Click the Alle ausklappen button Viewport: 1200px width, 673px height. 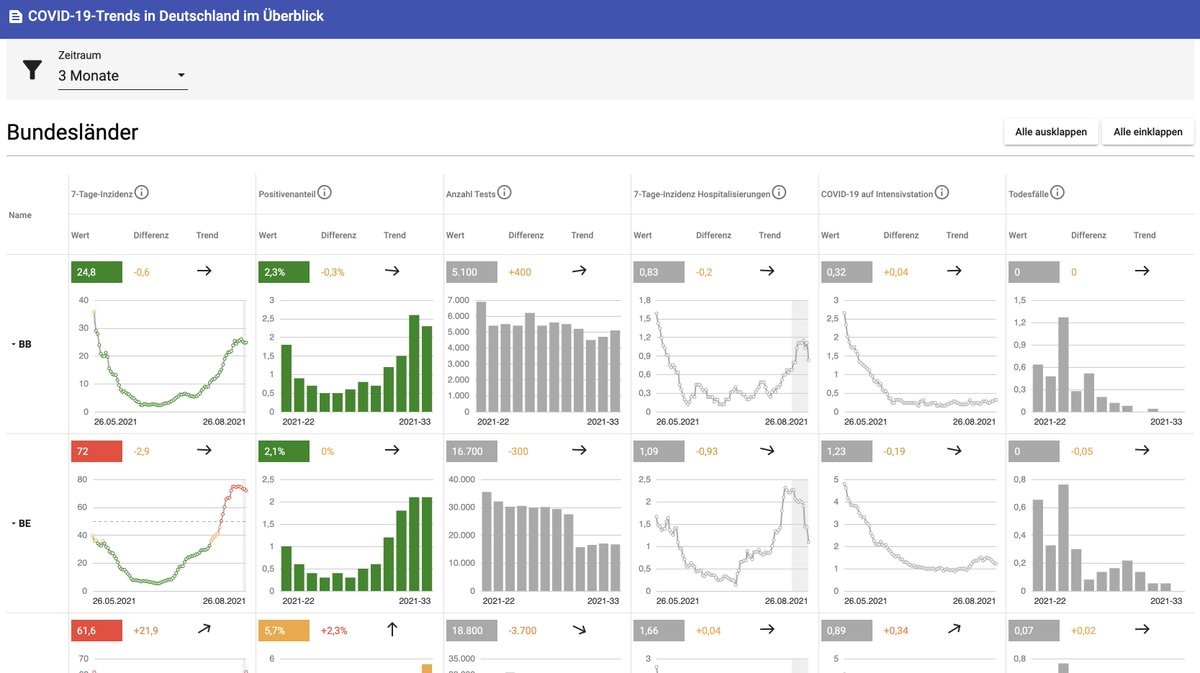(1050, 132)
